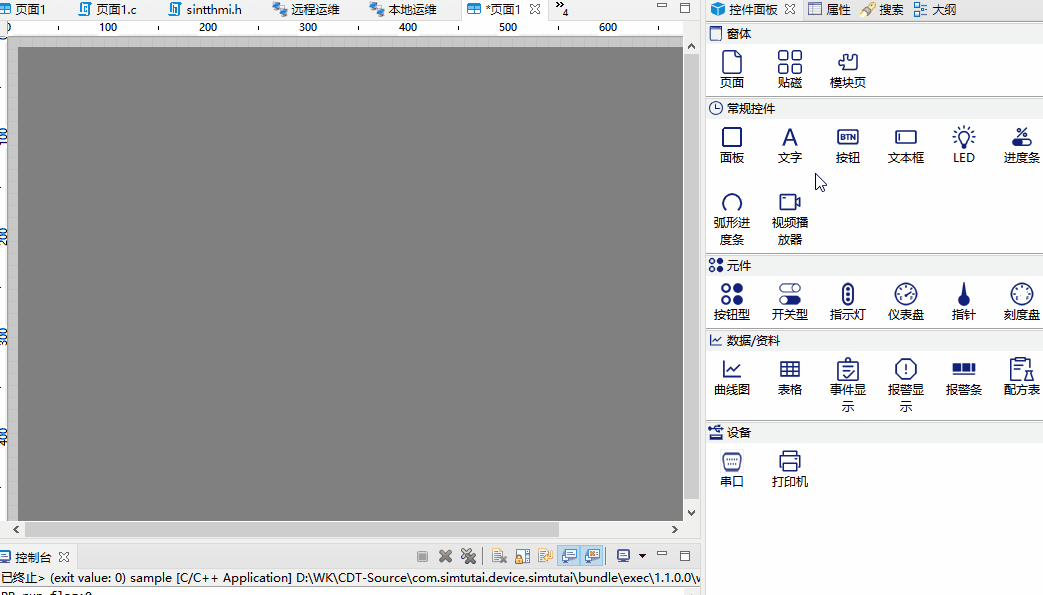
Task: Pick the 配方表 recipe table widget
Action: pyautogui.click(x=1021, y=377)
